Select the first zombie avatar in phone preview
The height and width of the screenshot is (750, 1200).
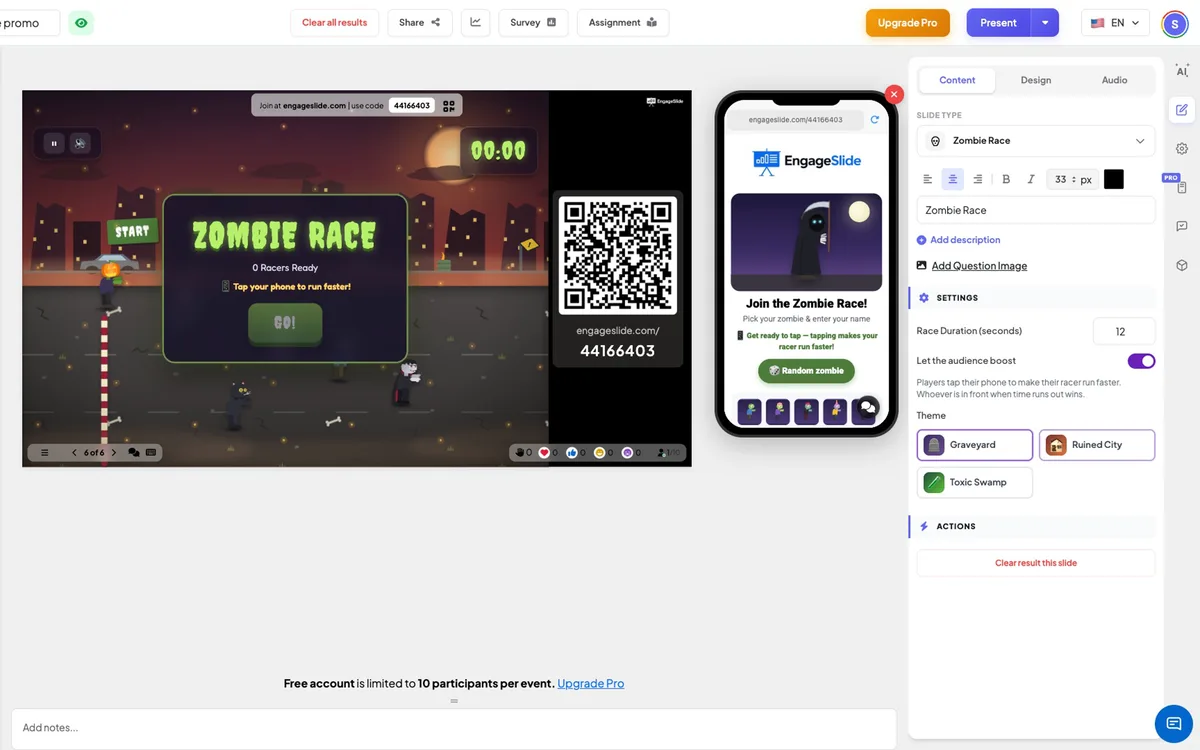pyautogui.click(x=751, y=411)
